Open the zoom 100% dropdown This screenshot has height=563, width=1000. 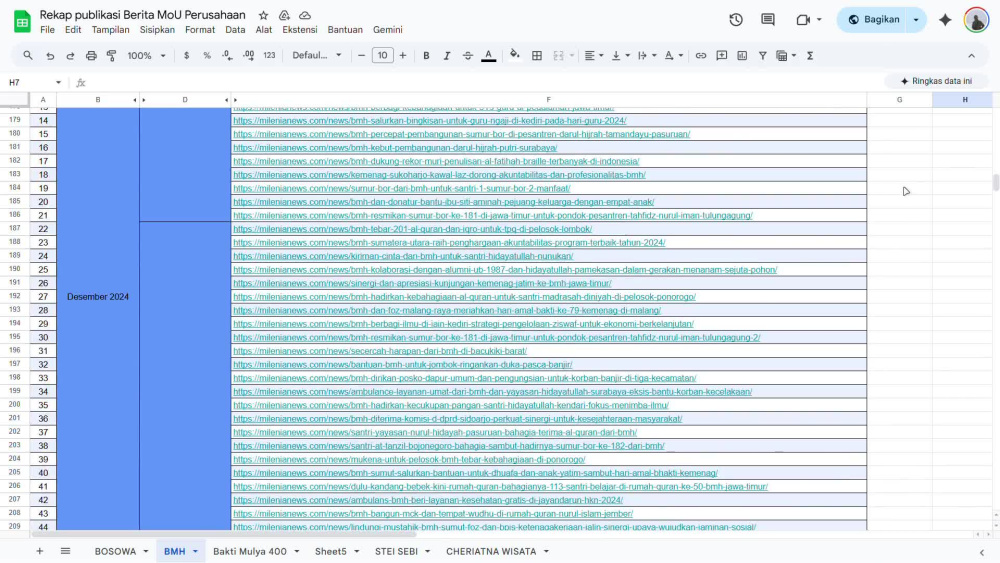pyautogui.click(x=146, y=55)
